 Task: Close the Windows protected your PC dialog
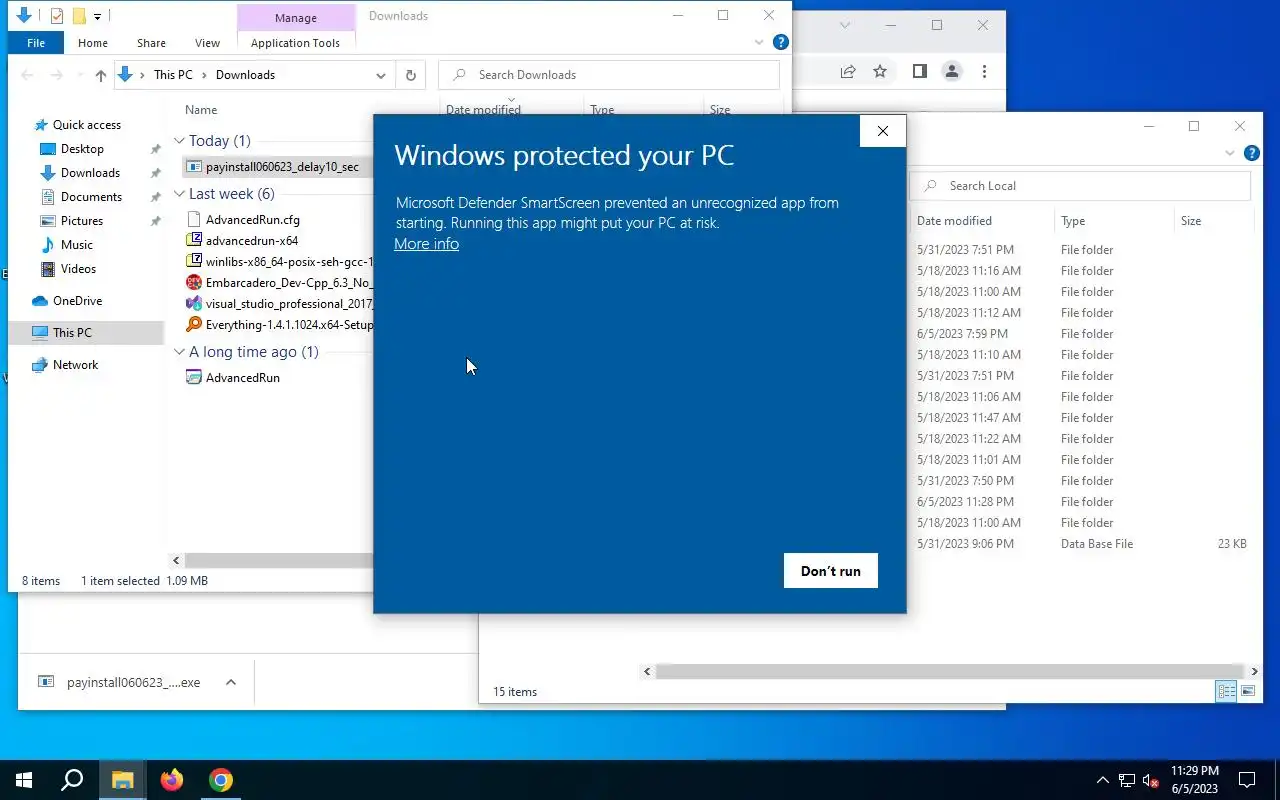point(882,131)
